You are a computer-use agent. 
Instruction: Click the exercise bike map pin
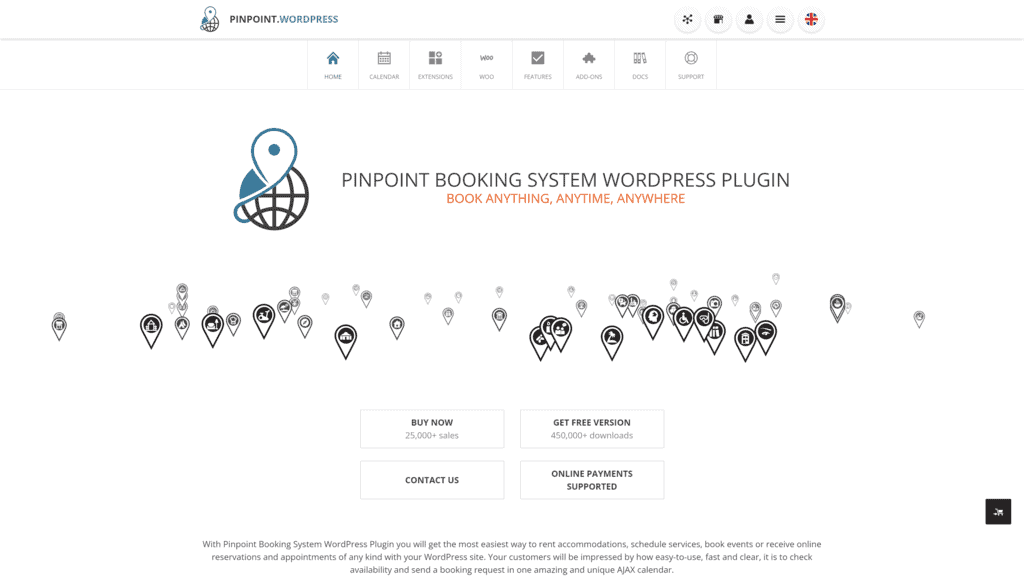(x=264, y=321)
